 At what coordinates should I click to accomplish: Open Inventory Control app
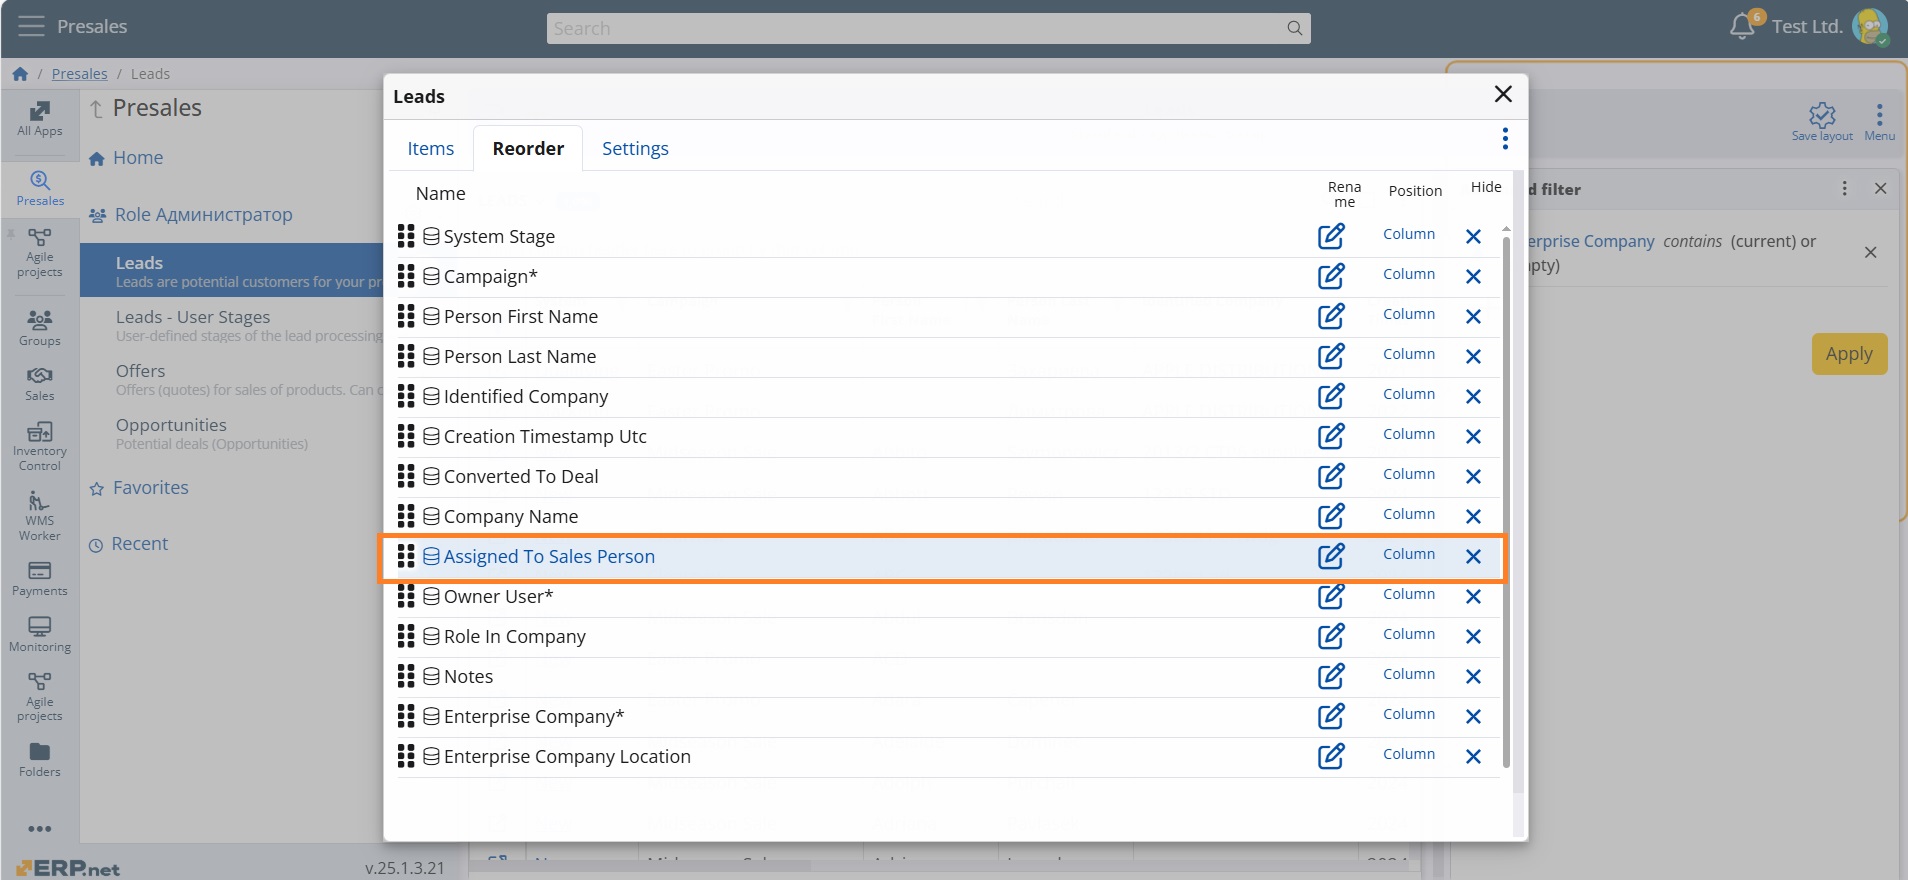tap(40, 446)
